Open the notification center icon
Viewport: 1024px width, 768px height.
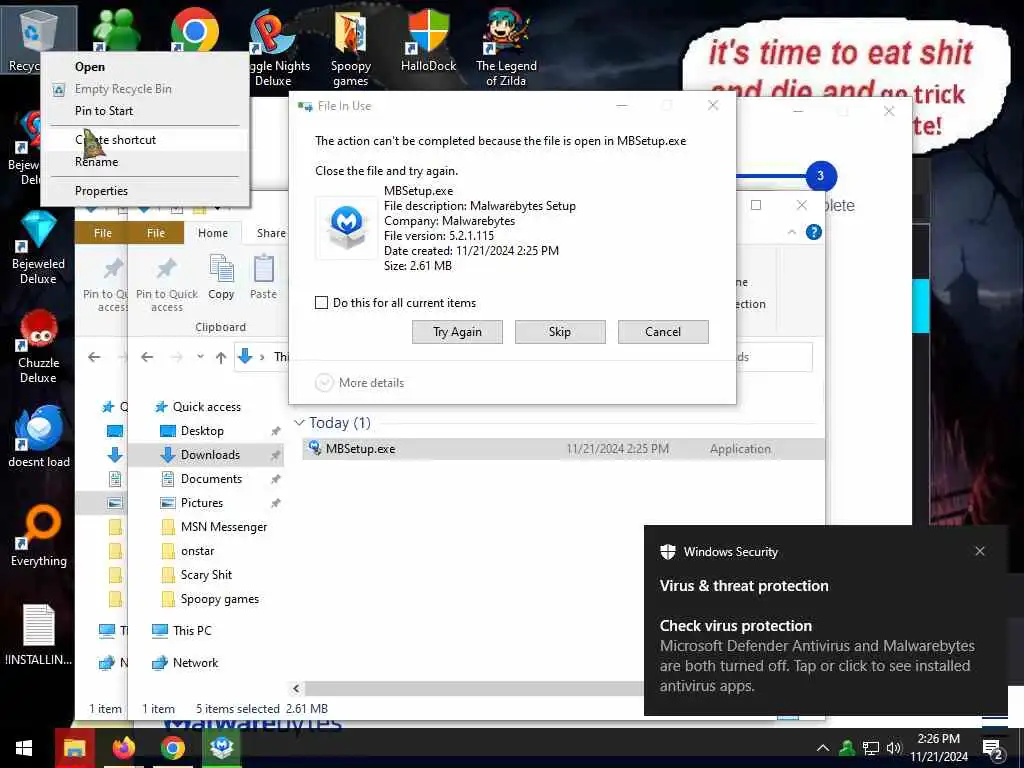coord(992,749)
